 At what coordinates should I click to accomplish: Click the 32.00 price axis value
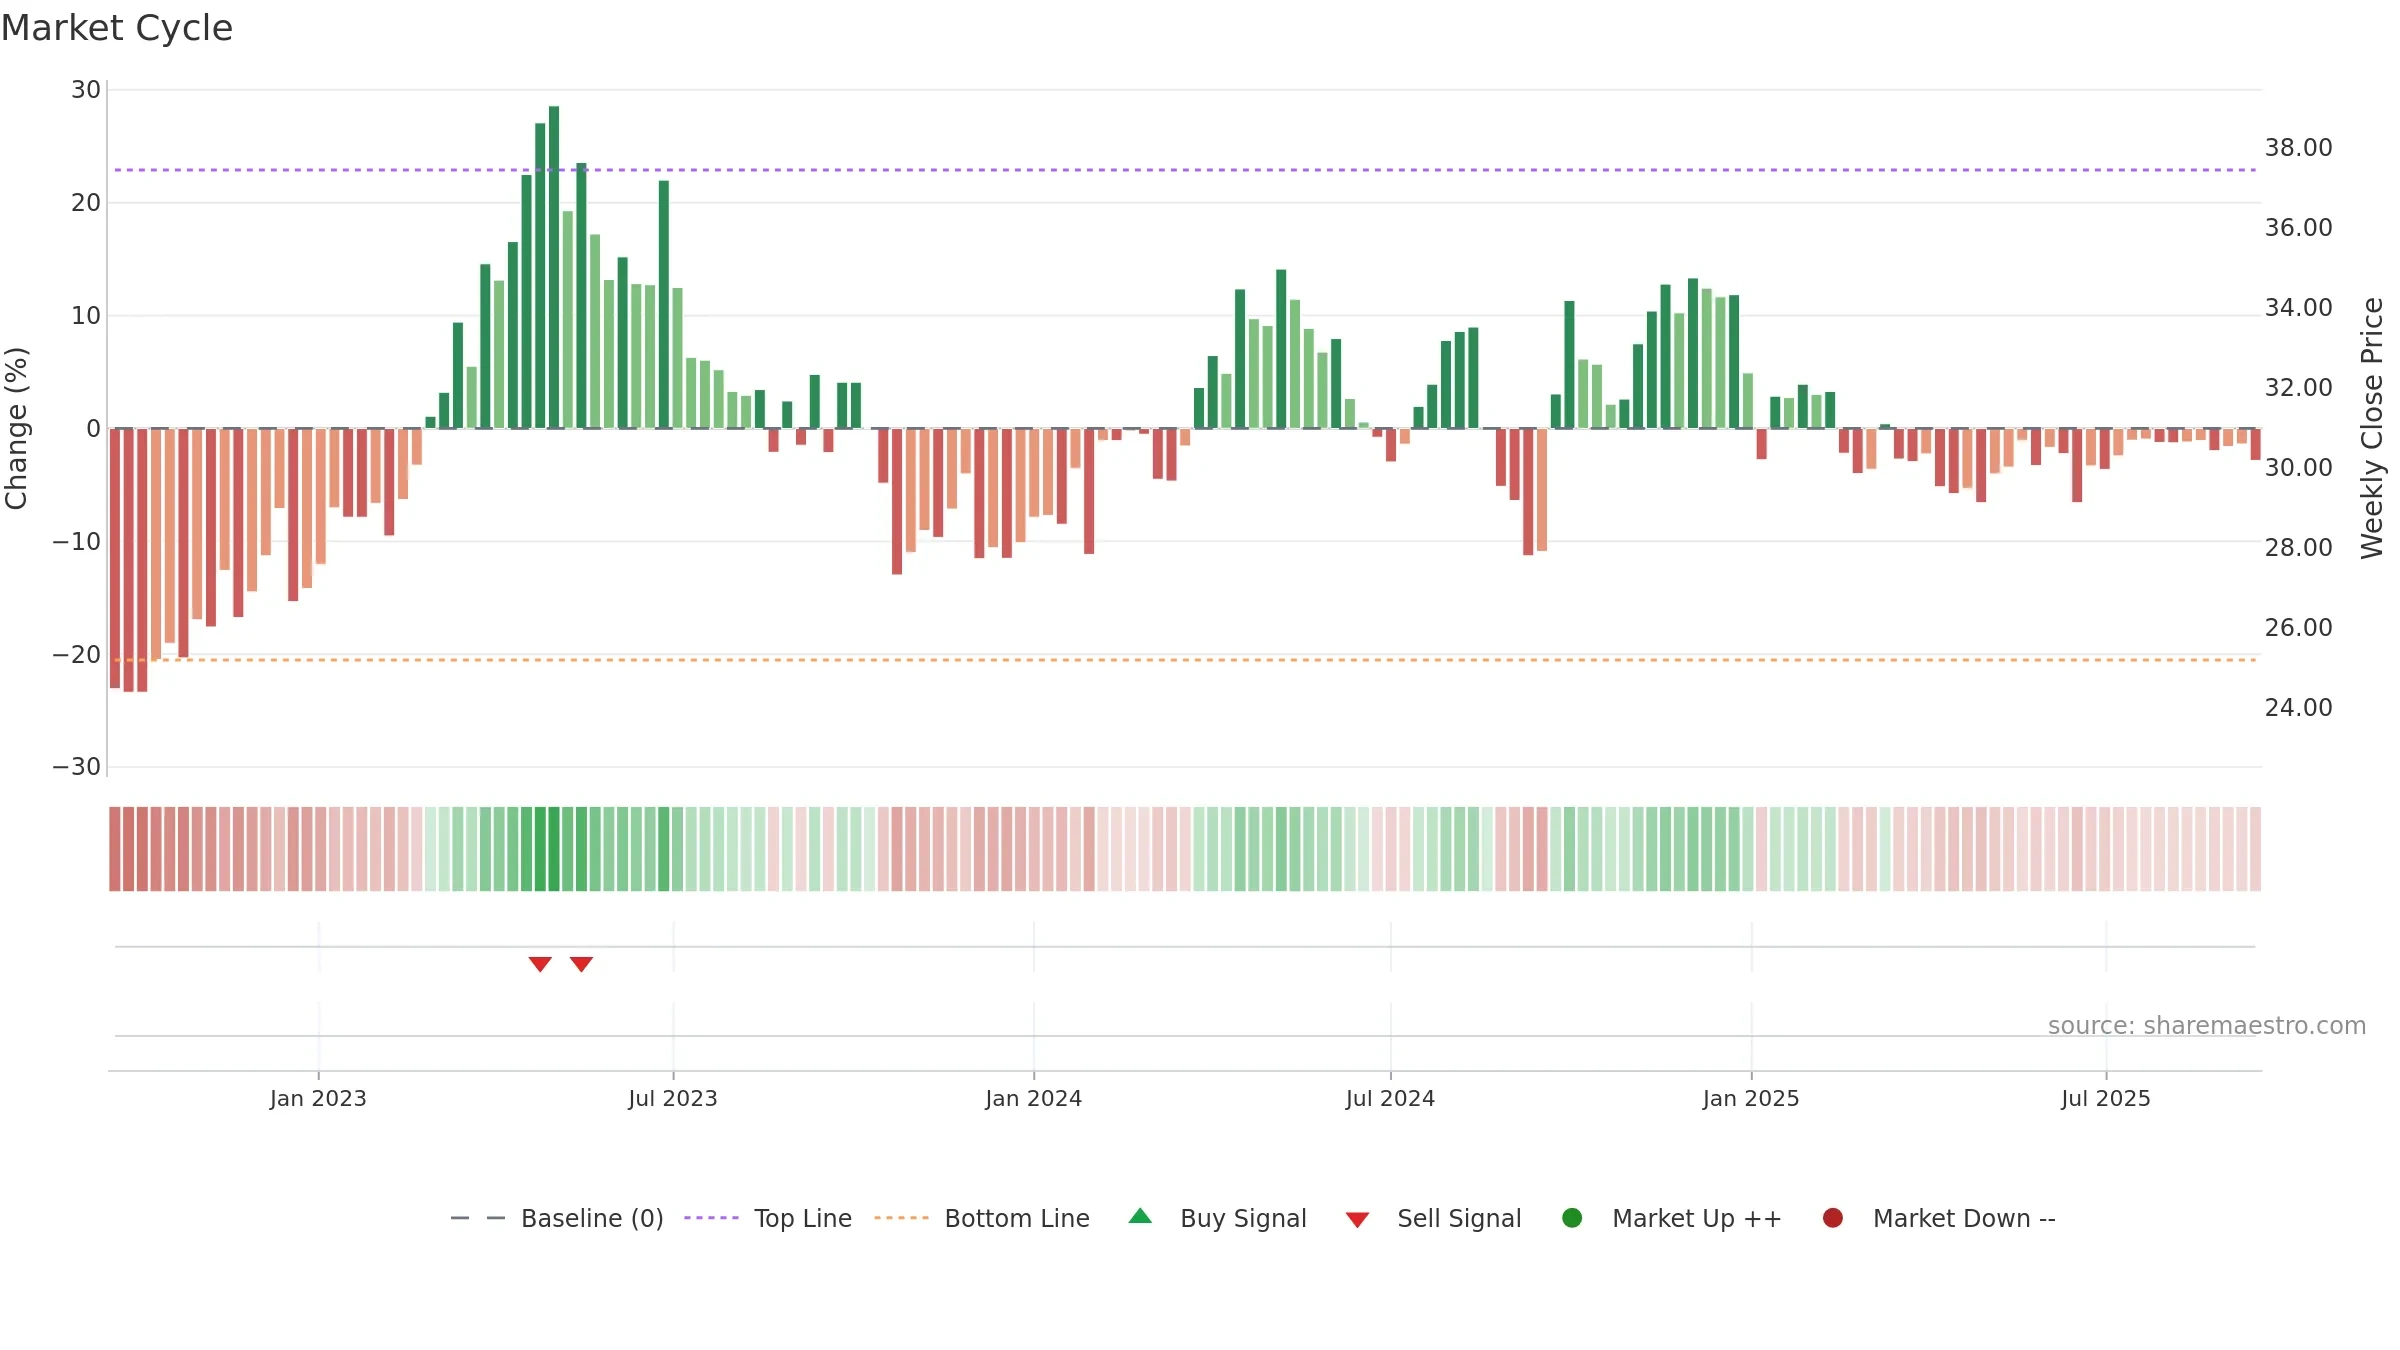2298,388
